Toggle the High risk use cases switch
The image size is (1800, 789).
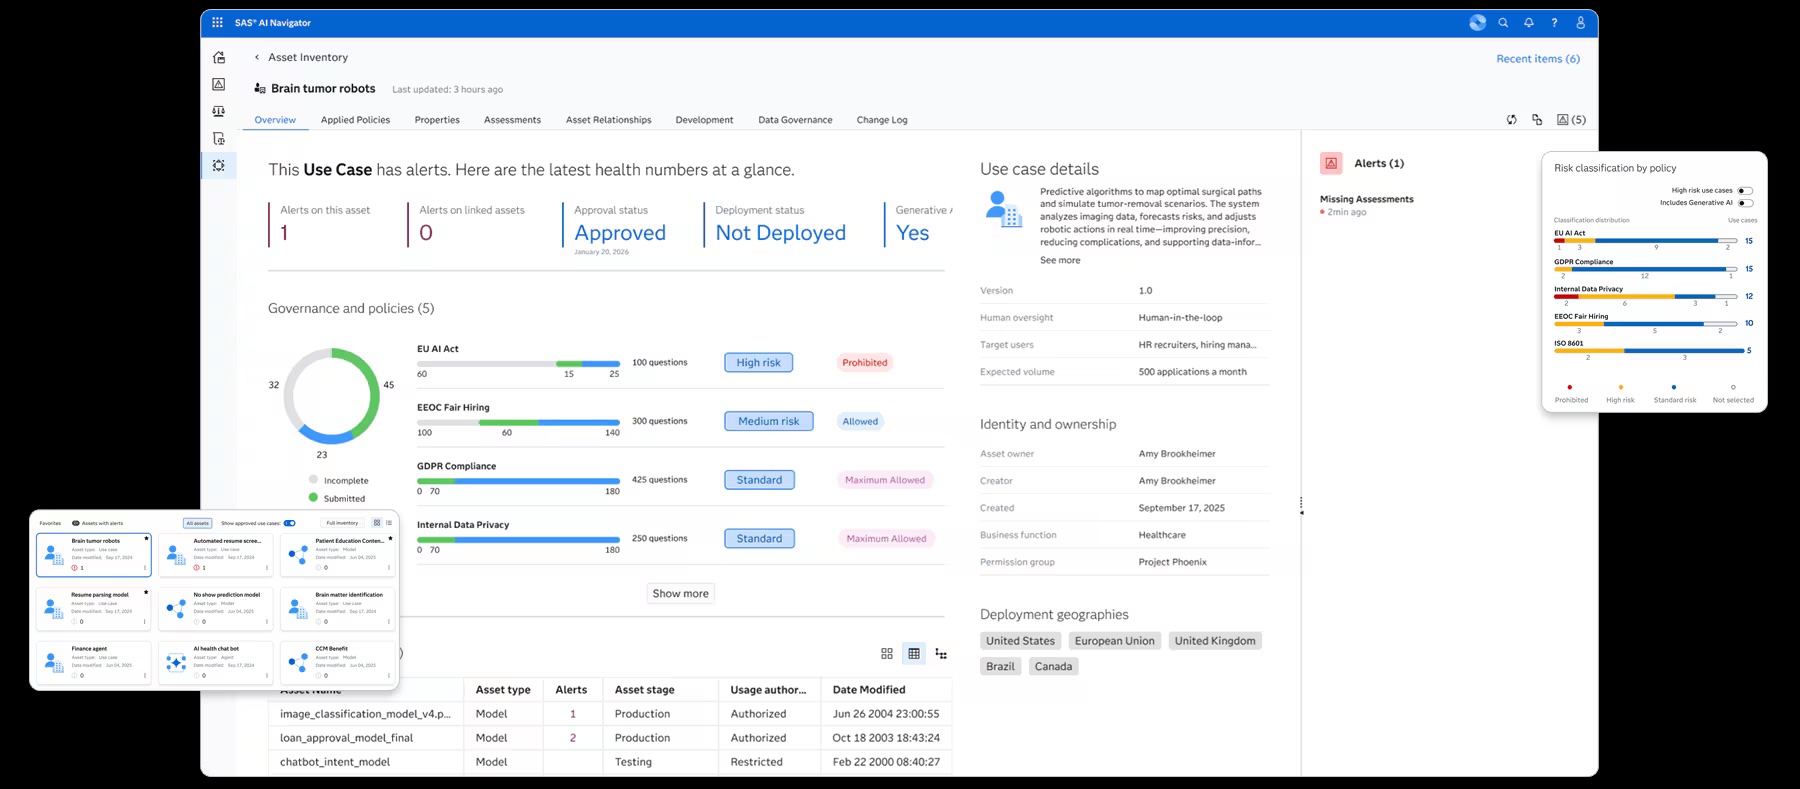pyautogui.click(x=1745, y=190)
